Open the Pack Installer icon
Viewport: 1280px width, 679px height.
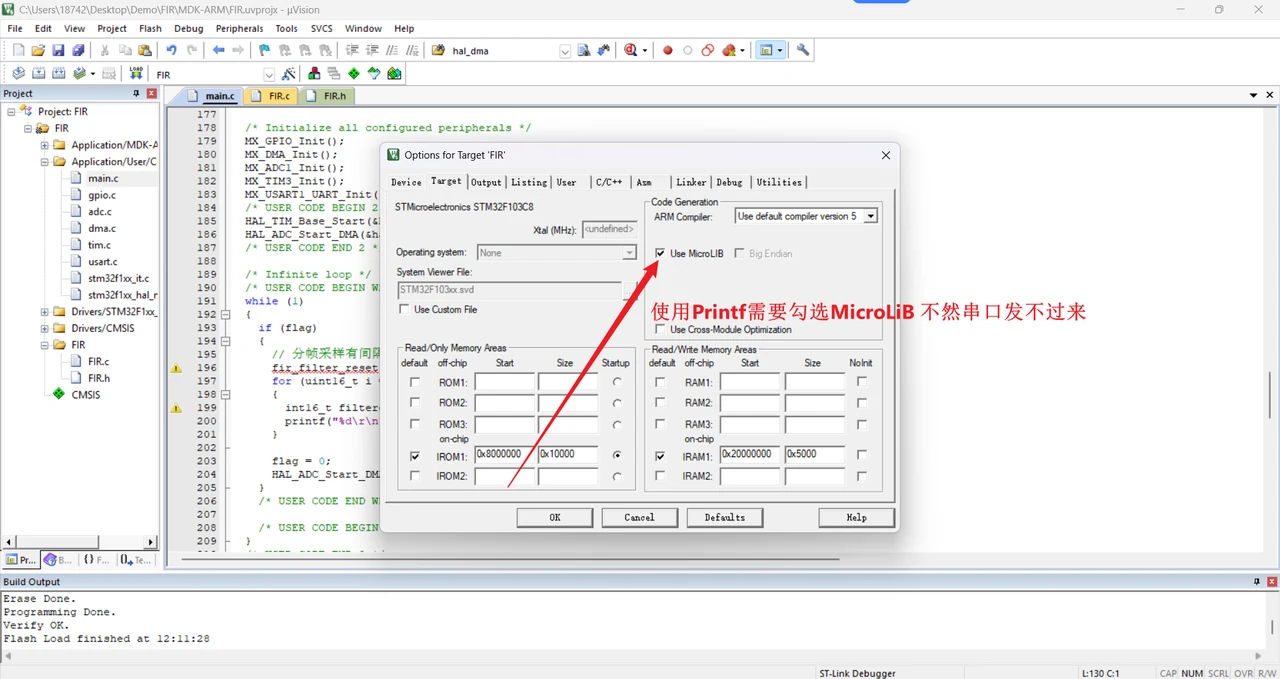click(x=394, y=73)
